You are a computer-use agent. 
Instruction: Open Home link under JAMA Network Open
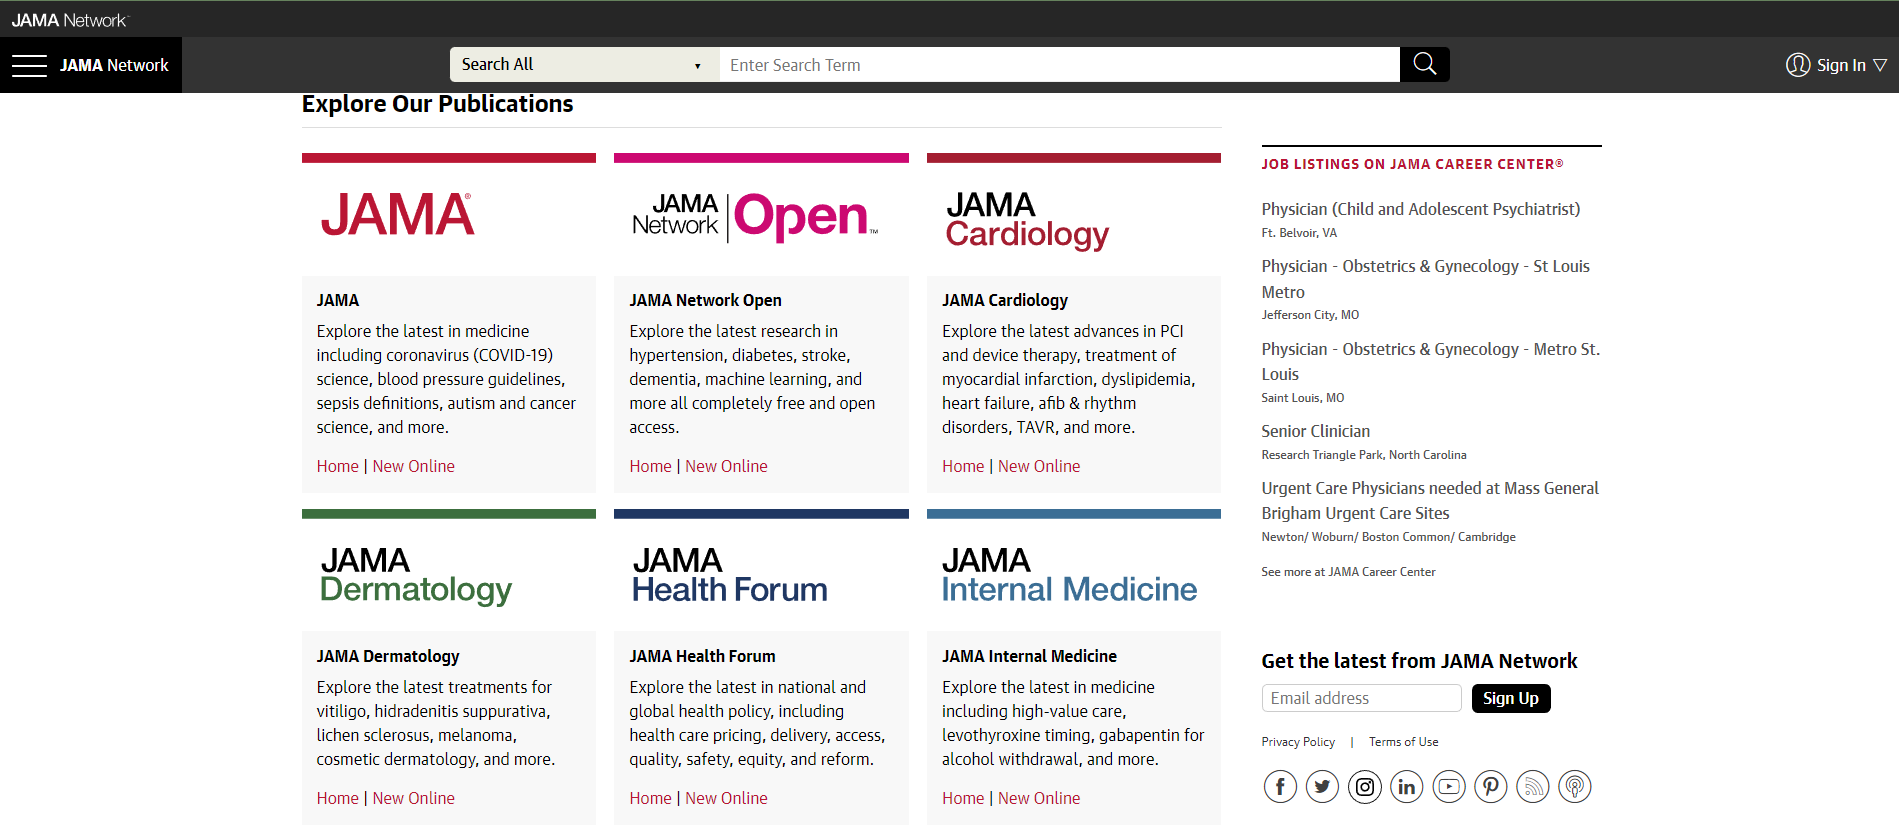coord(650,466)
